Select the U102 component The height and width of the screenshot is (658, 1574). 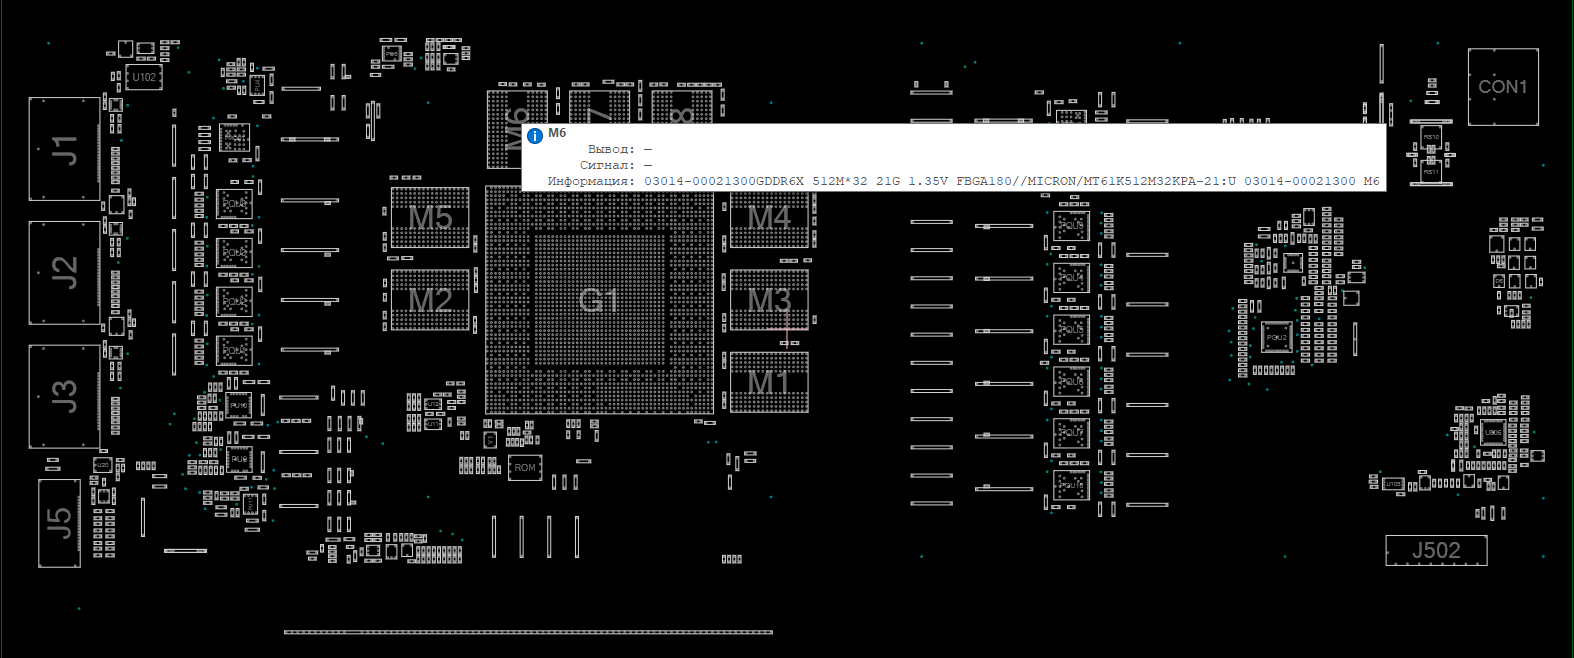click(x=144, y=77)
